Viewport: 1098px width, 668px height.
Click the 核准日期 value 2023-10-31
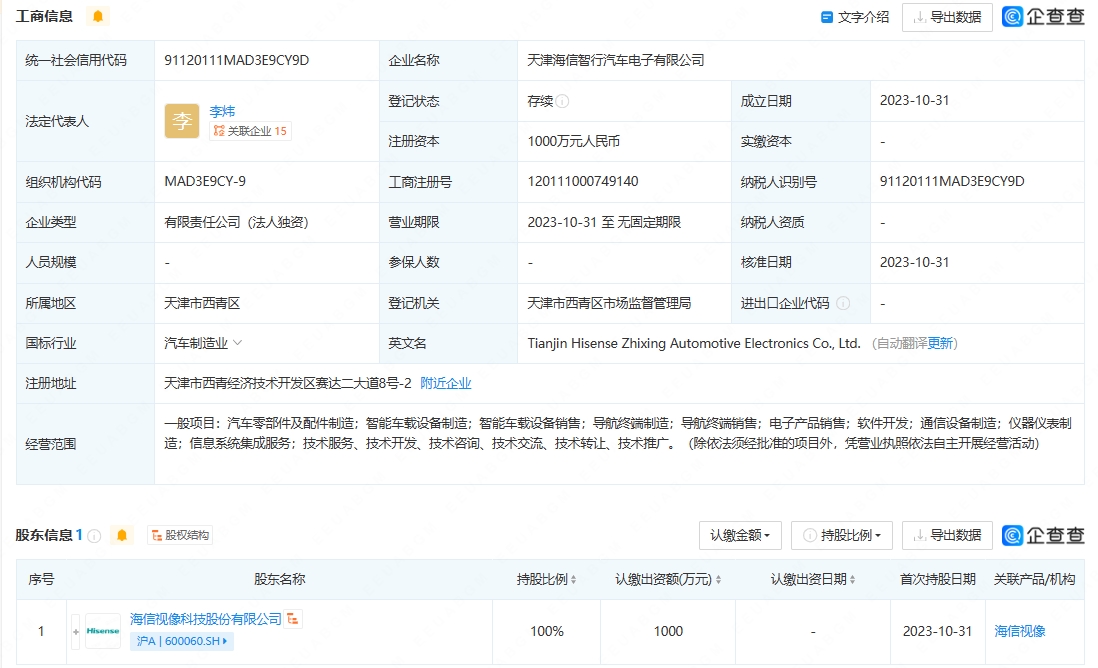point(915,262)
